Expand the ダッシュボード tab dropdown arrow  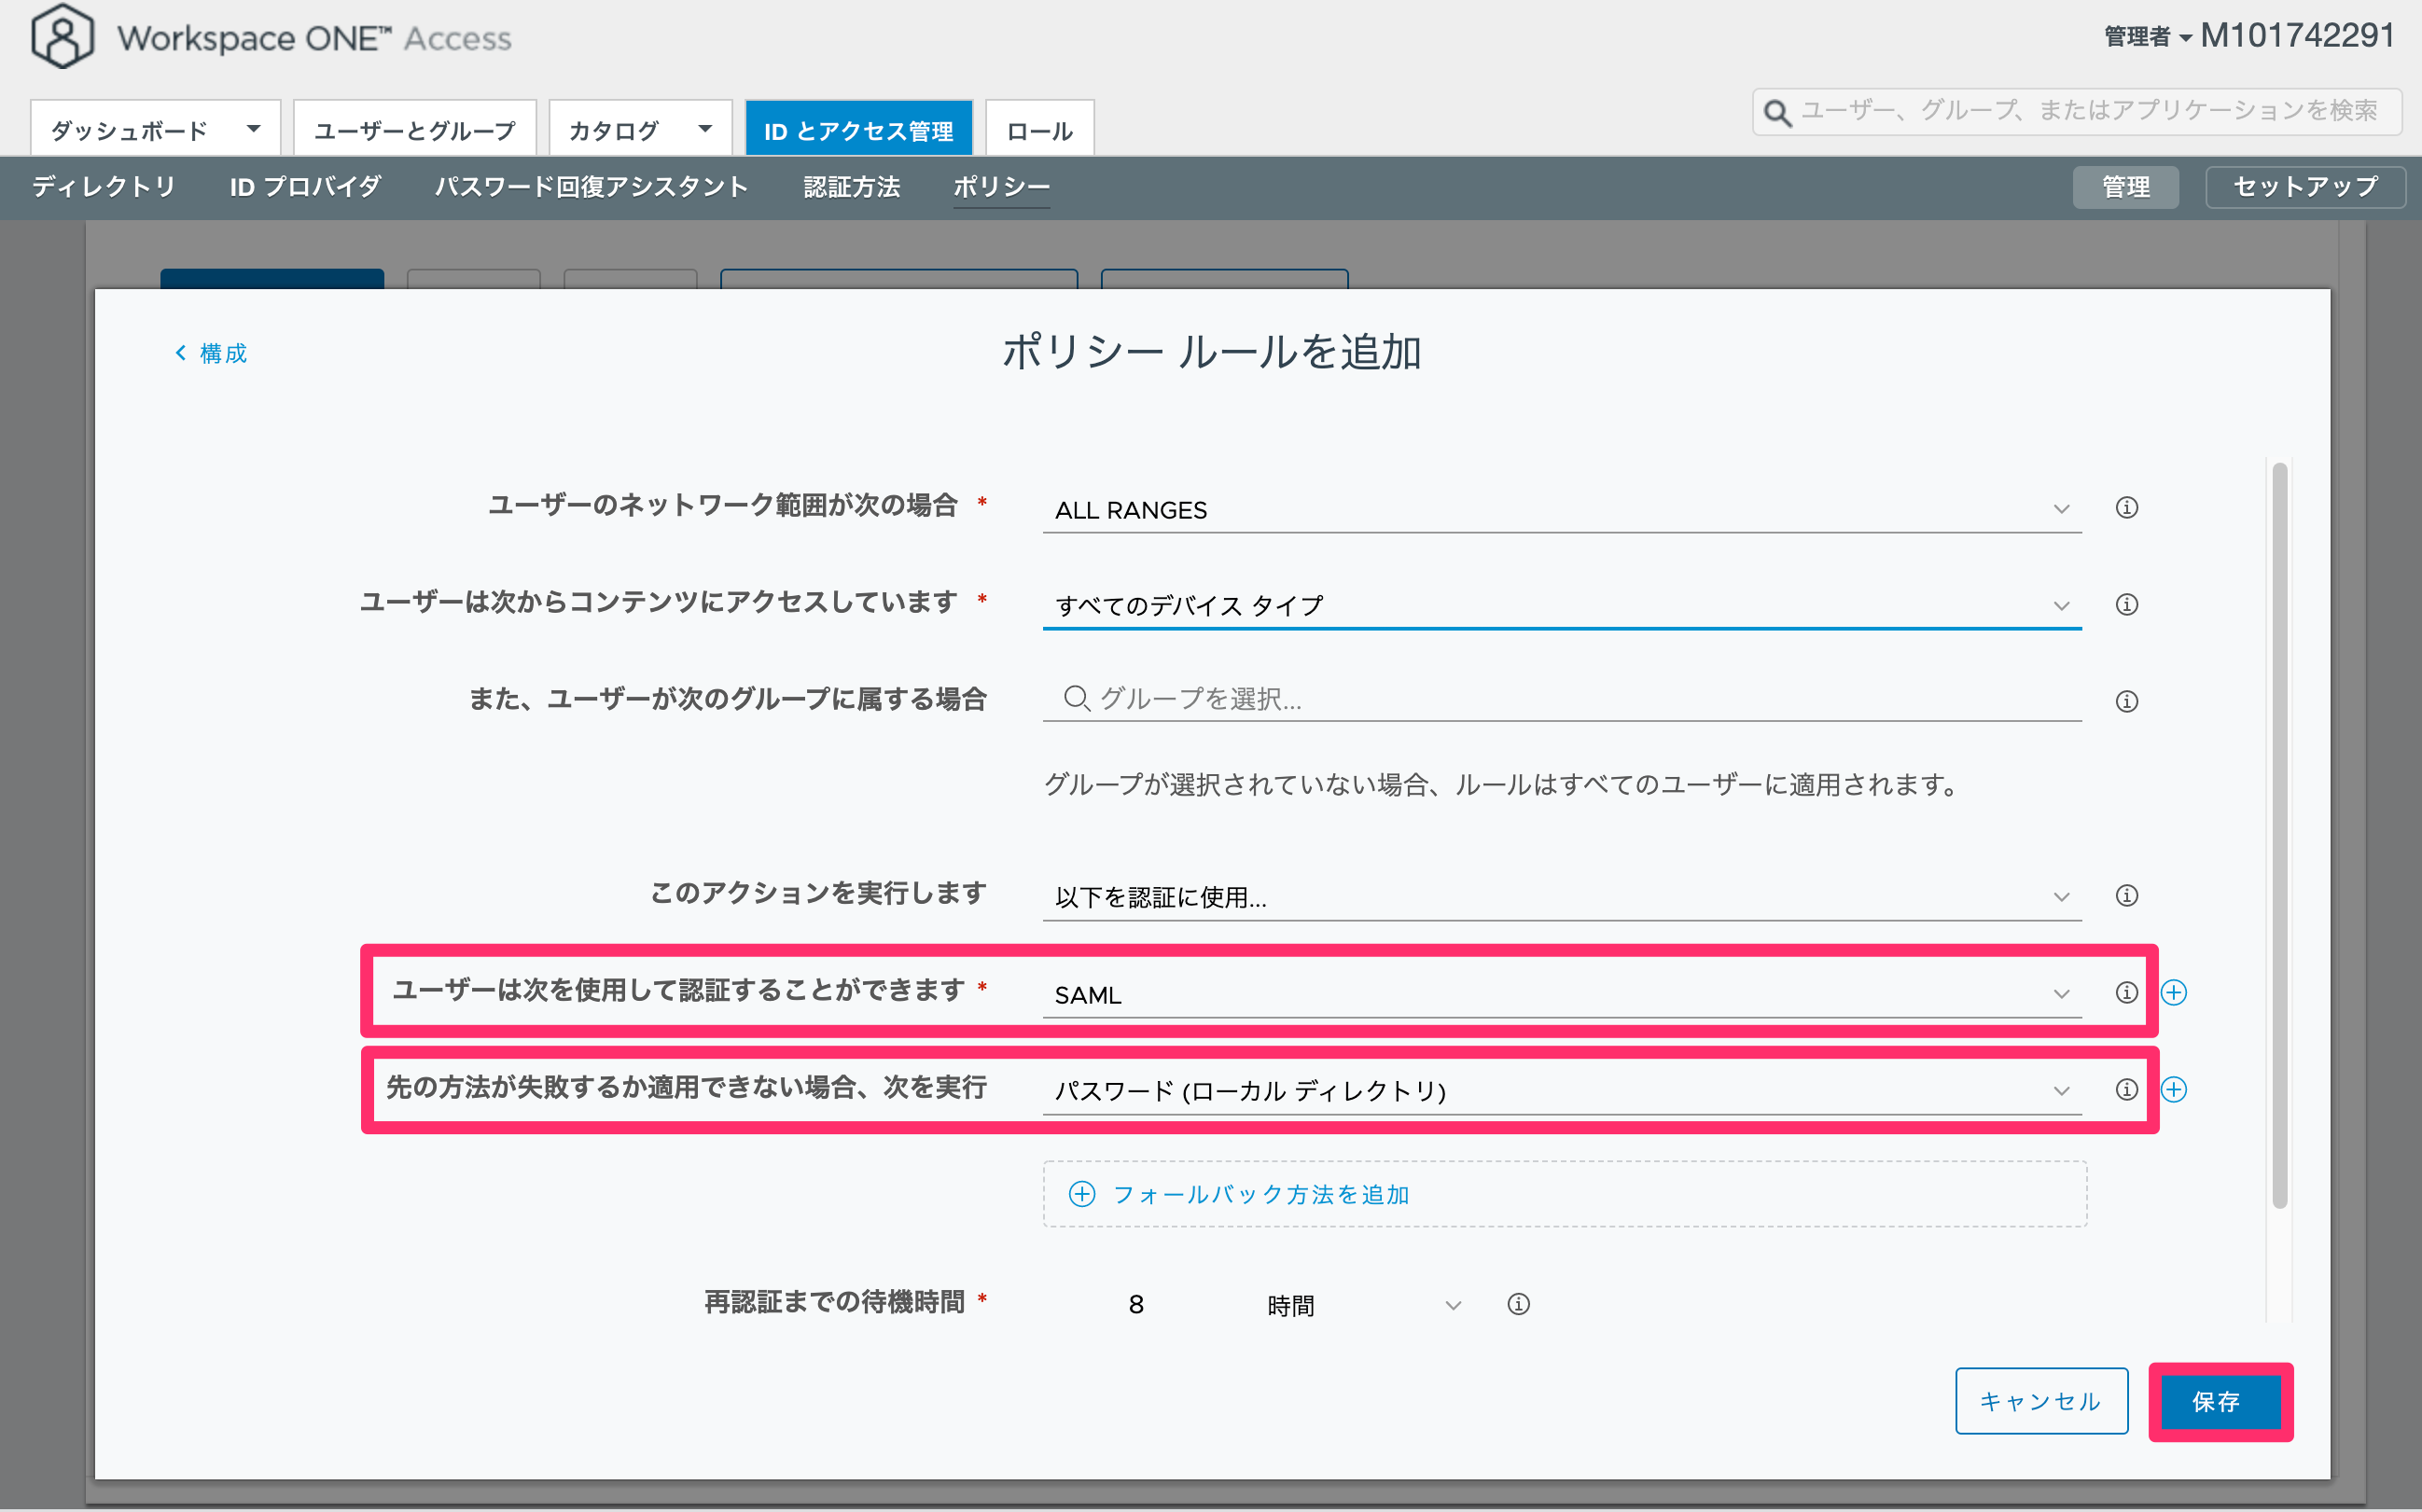tap(253, 129)
